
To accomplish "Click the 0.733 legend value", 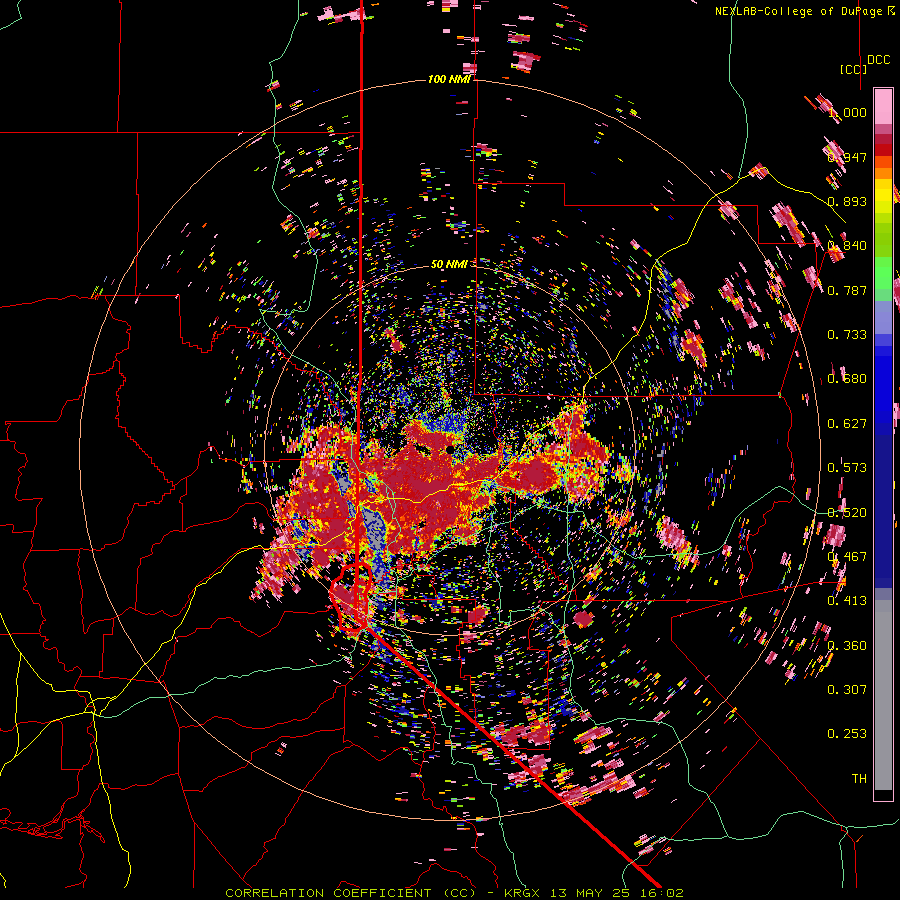I will click(x=847, y=335).
